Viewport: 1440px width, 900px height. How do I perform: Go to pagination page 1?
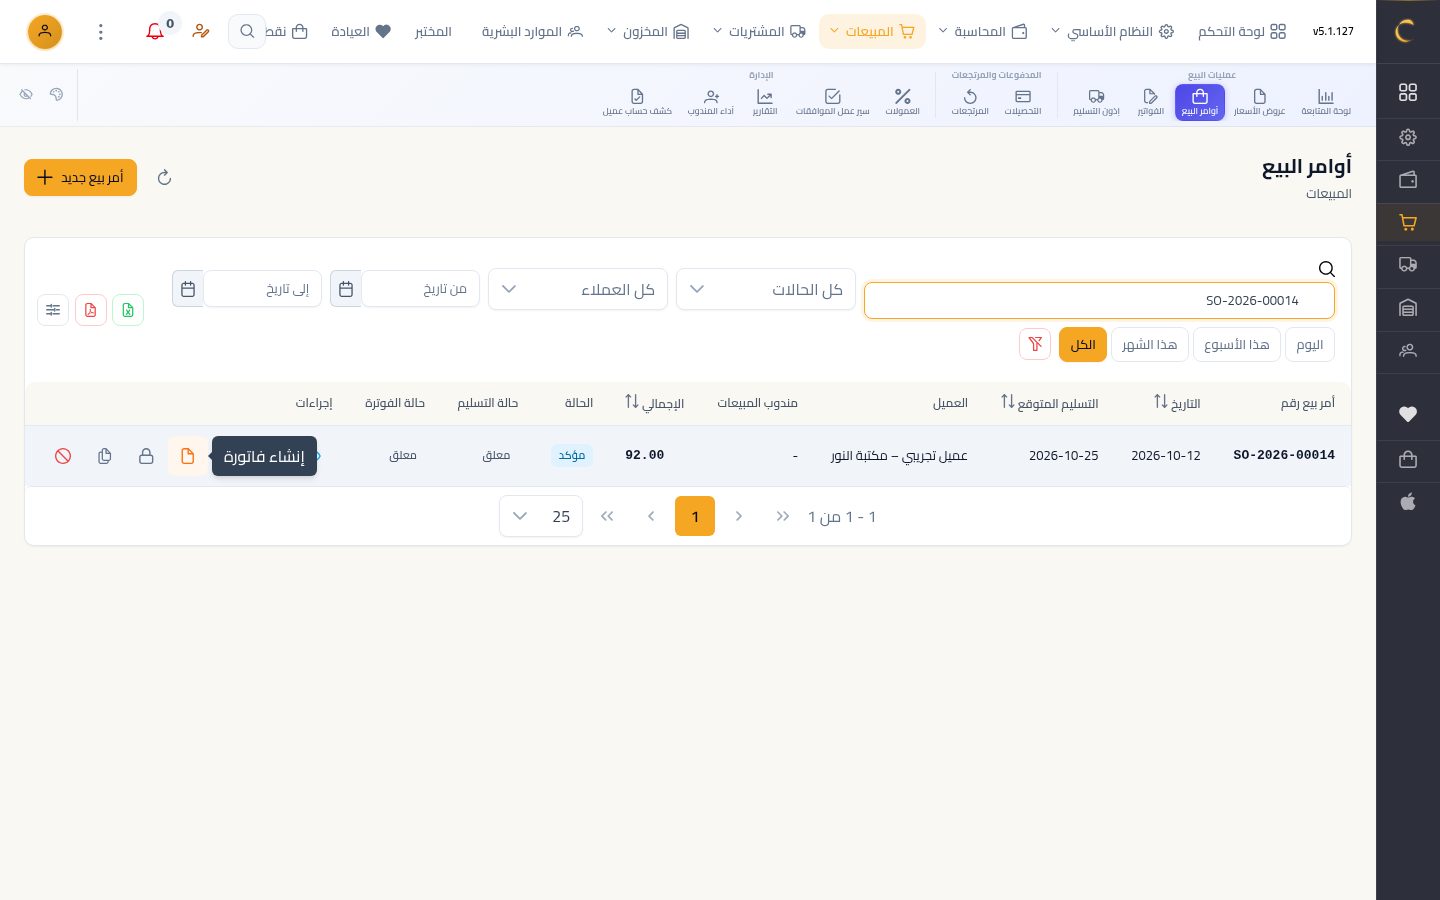695,516
